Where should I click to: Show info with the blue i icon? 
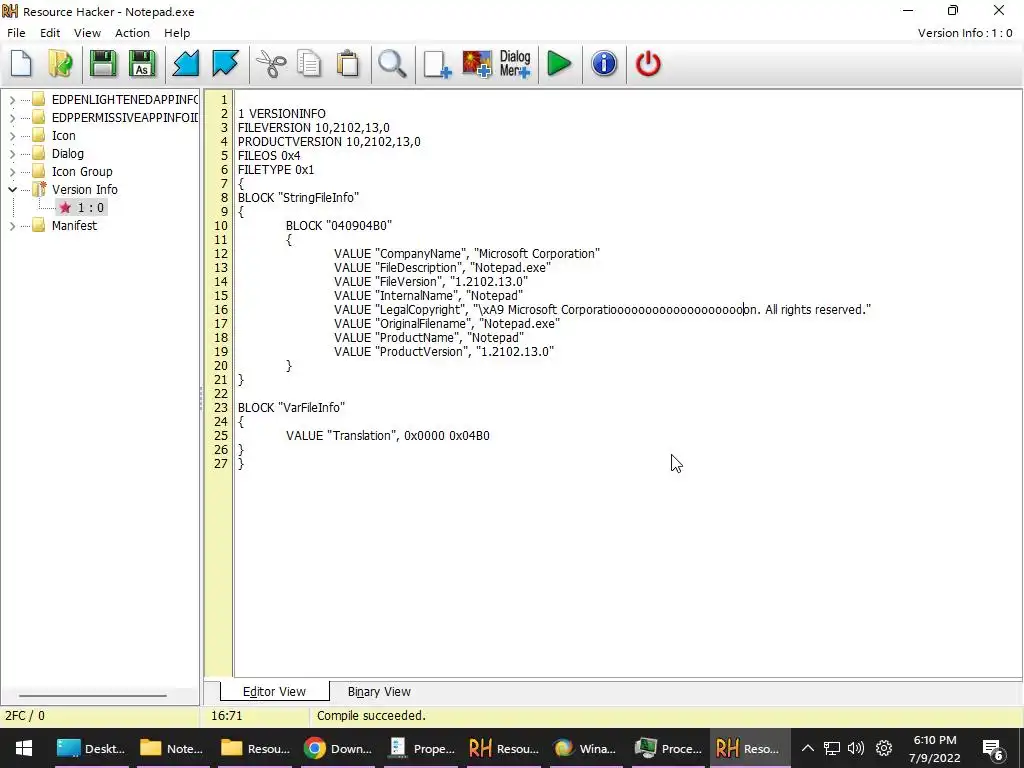coord(604,64)
